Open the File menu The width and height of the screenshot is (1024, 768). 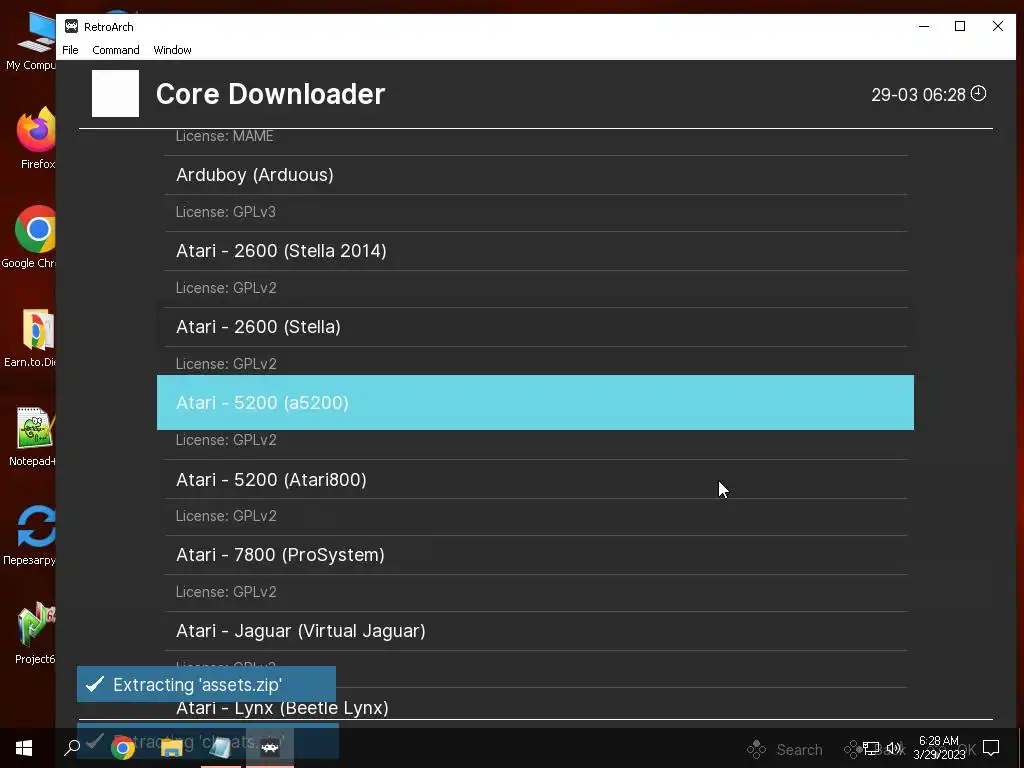(x=70, y=50)
